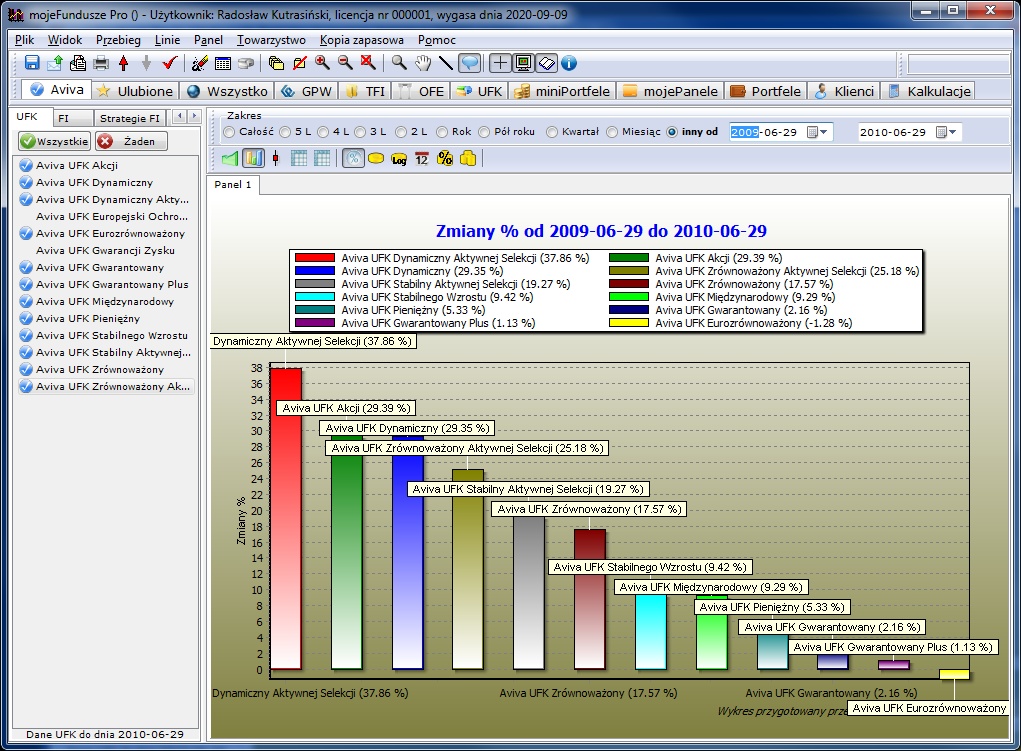Click the zoom in magnifier with plus
This screenshot has width=1021, height=751.
point(322,63)
